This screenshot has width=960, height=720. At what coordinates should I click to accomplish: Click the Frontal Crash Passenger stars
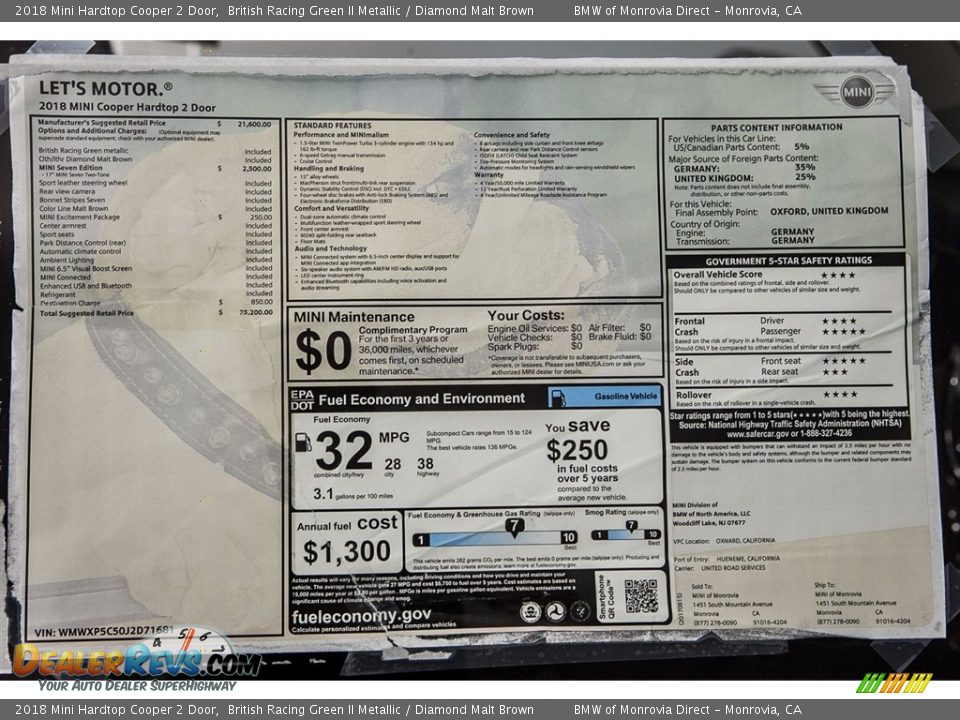[843, 332]
